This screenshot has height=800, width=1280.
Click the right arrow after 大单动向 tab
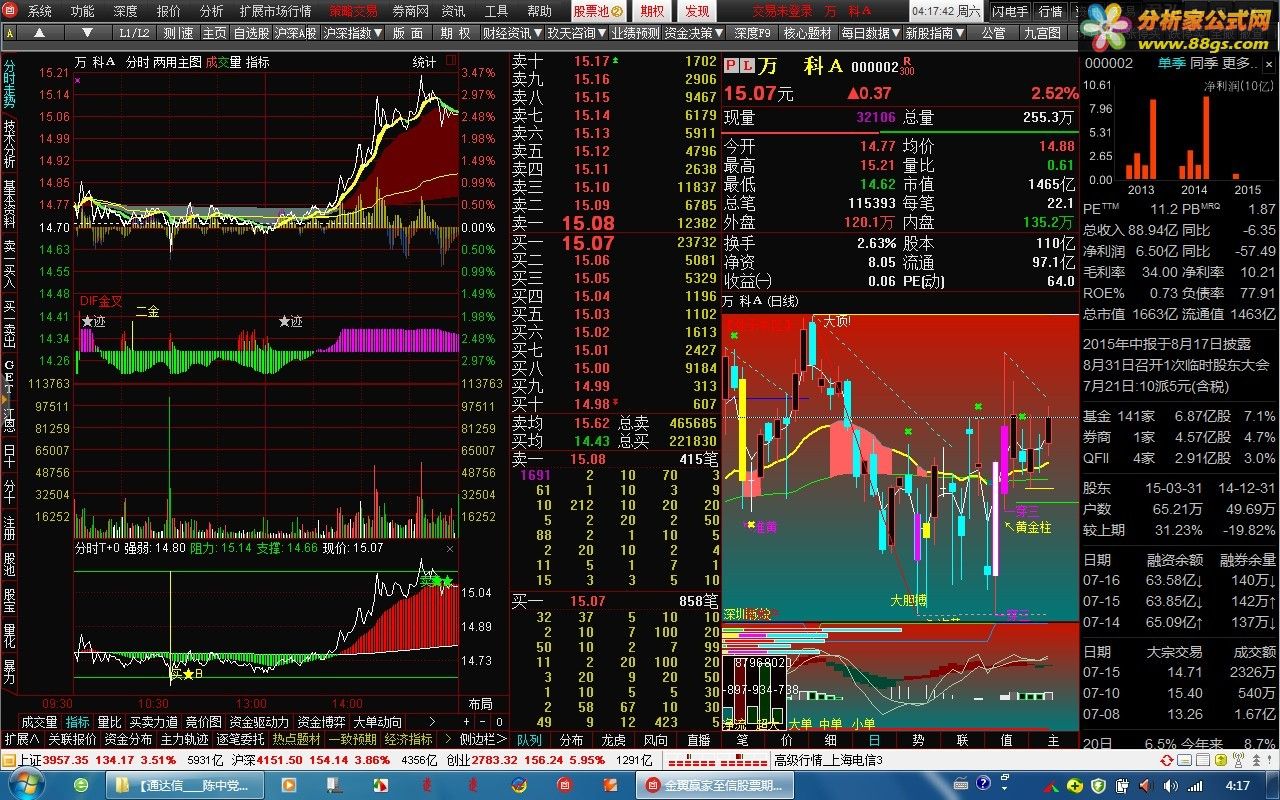(432, 722)
